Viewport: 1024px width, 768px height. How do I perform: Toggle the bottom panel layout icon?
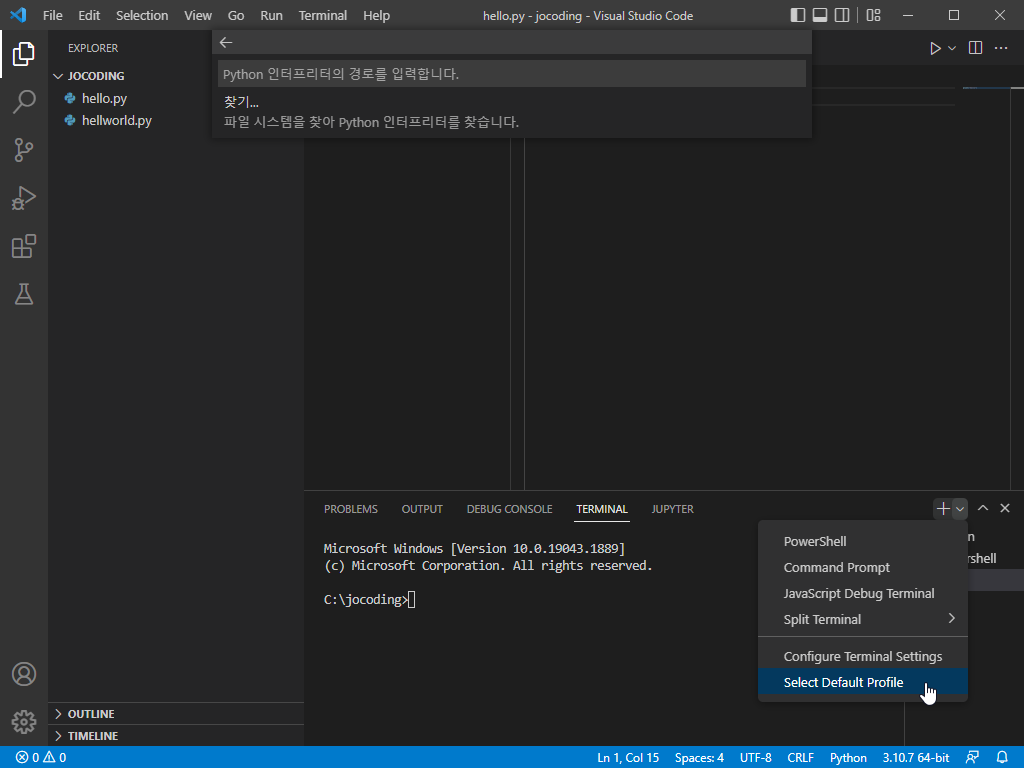[820, 15]
